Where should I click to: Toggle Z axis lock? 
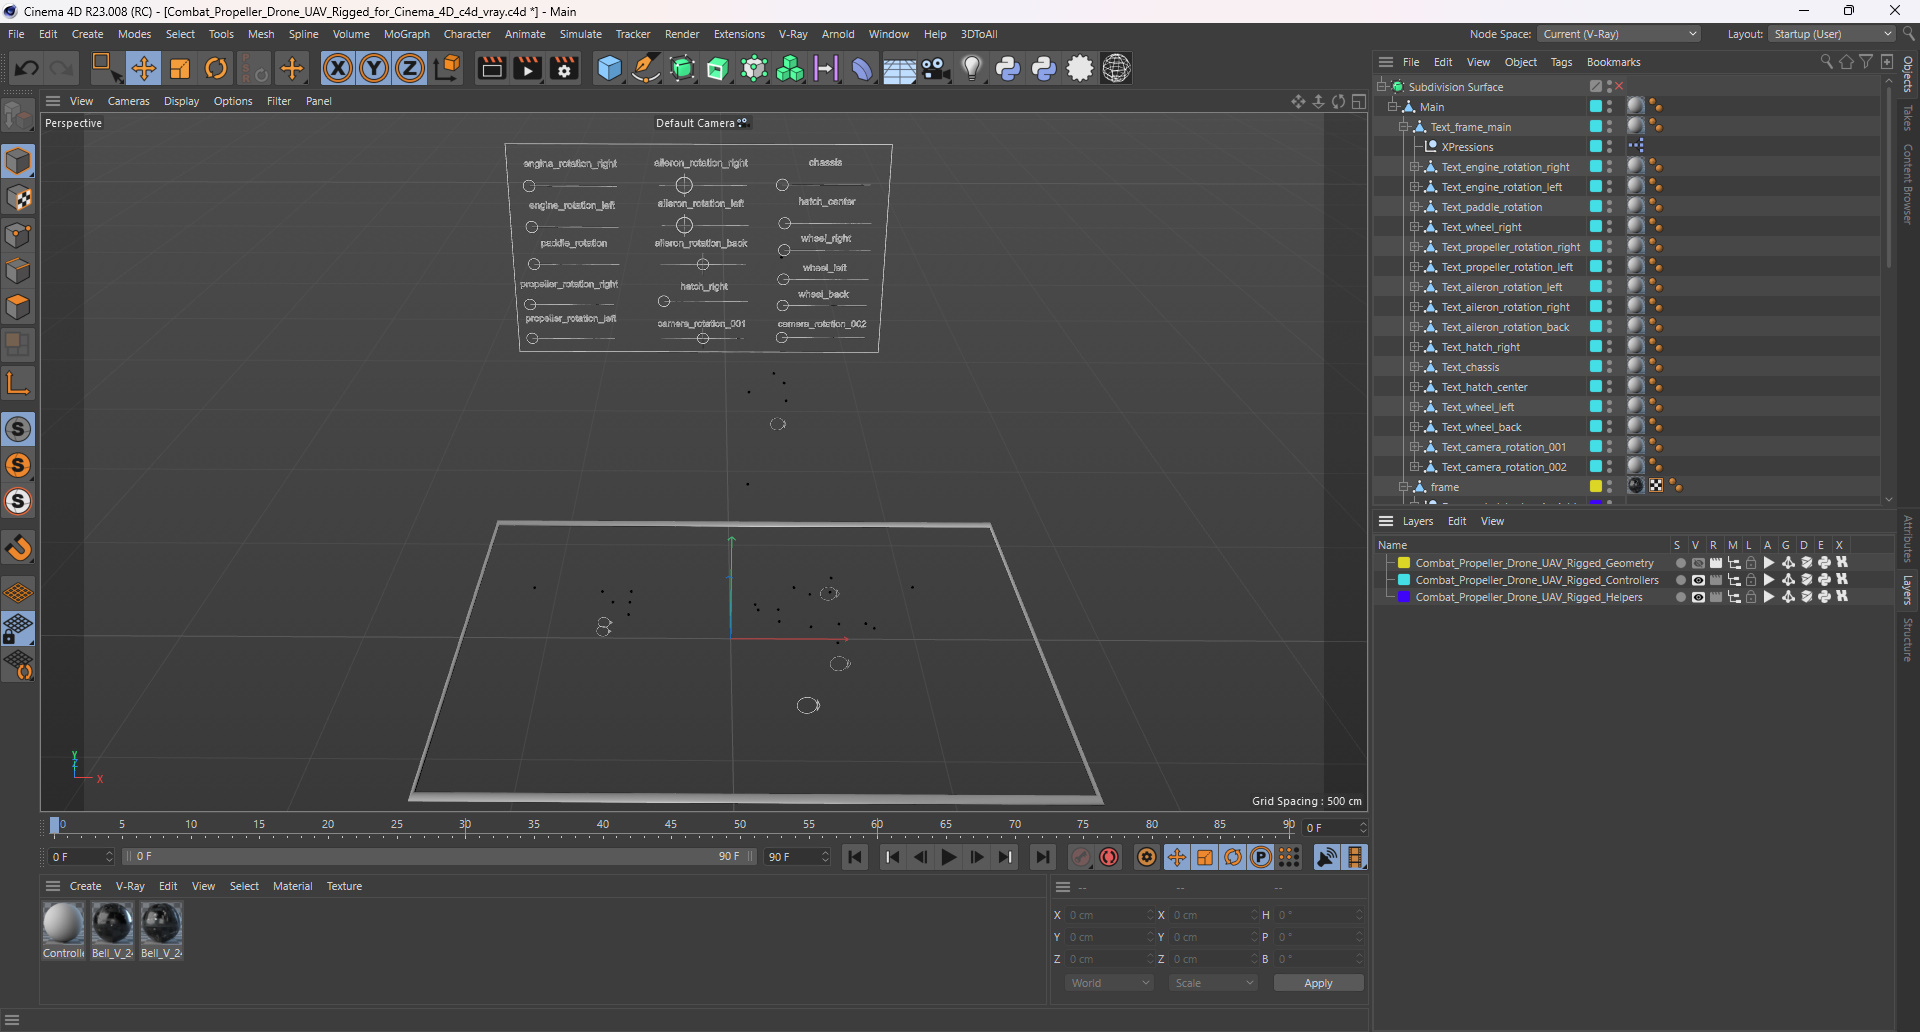[x=410, y=68]
